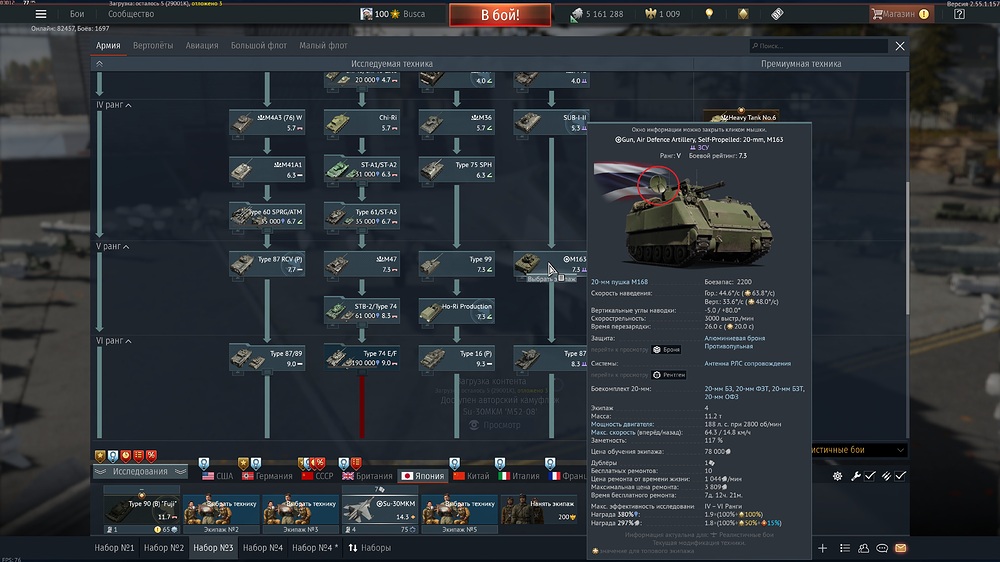
Task: Select the Германия nation tab
Action: (x=267, y=476)
